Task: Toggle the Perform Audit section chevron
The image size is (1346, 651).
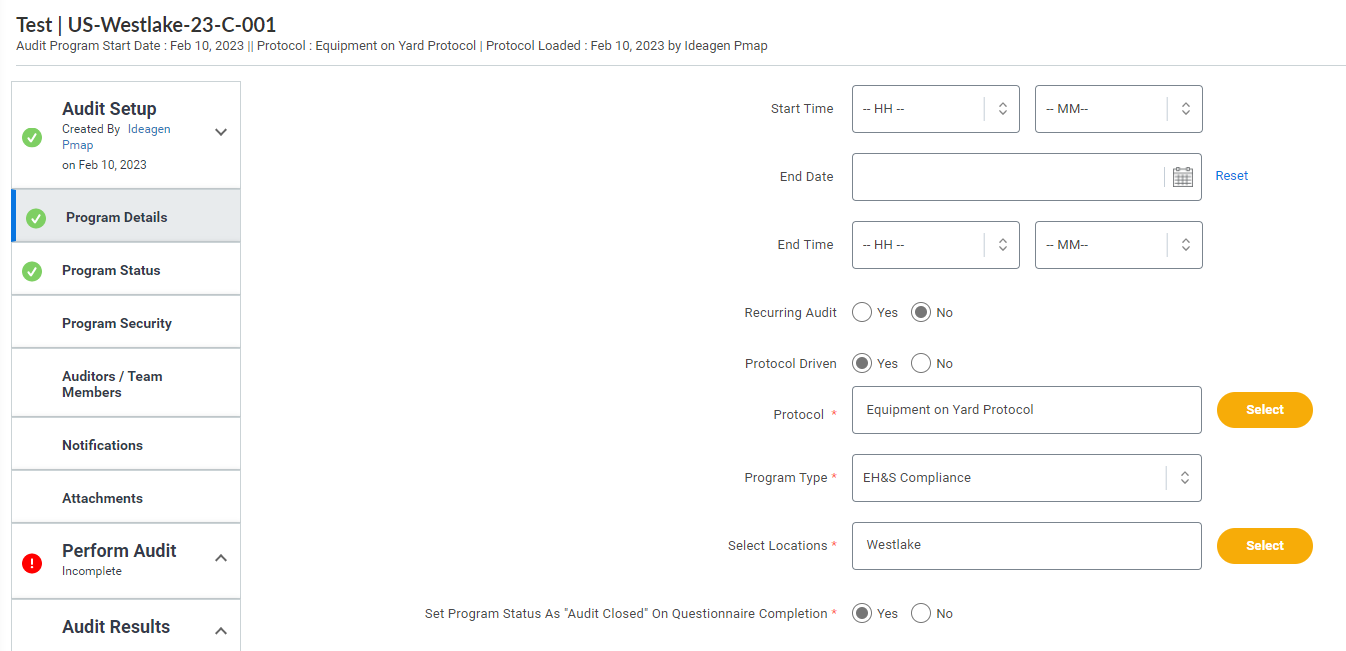Action: [x=221, y=558]
